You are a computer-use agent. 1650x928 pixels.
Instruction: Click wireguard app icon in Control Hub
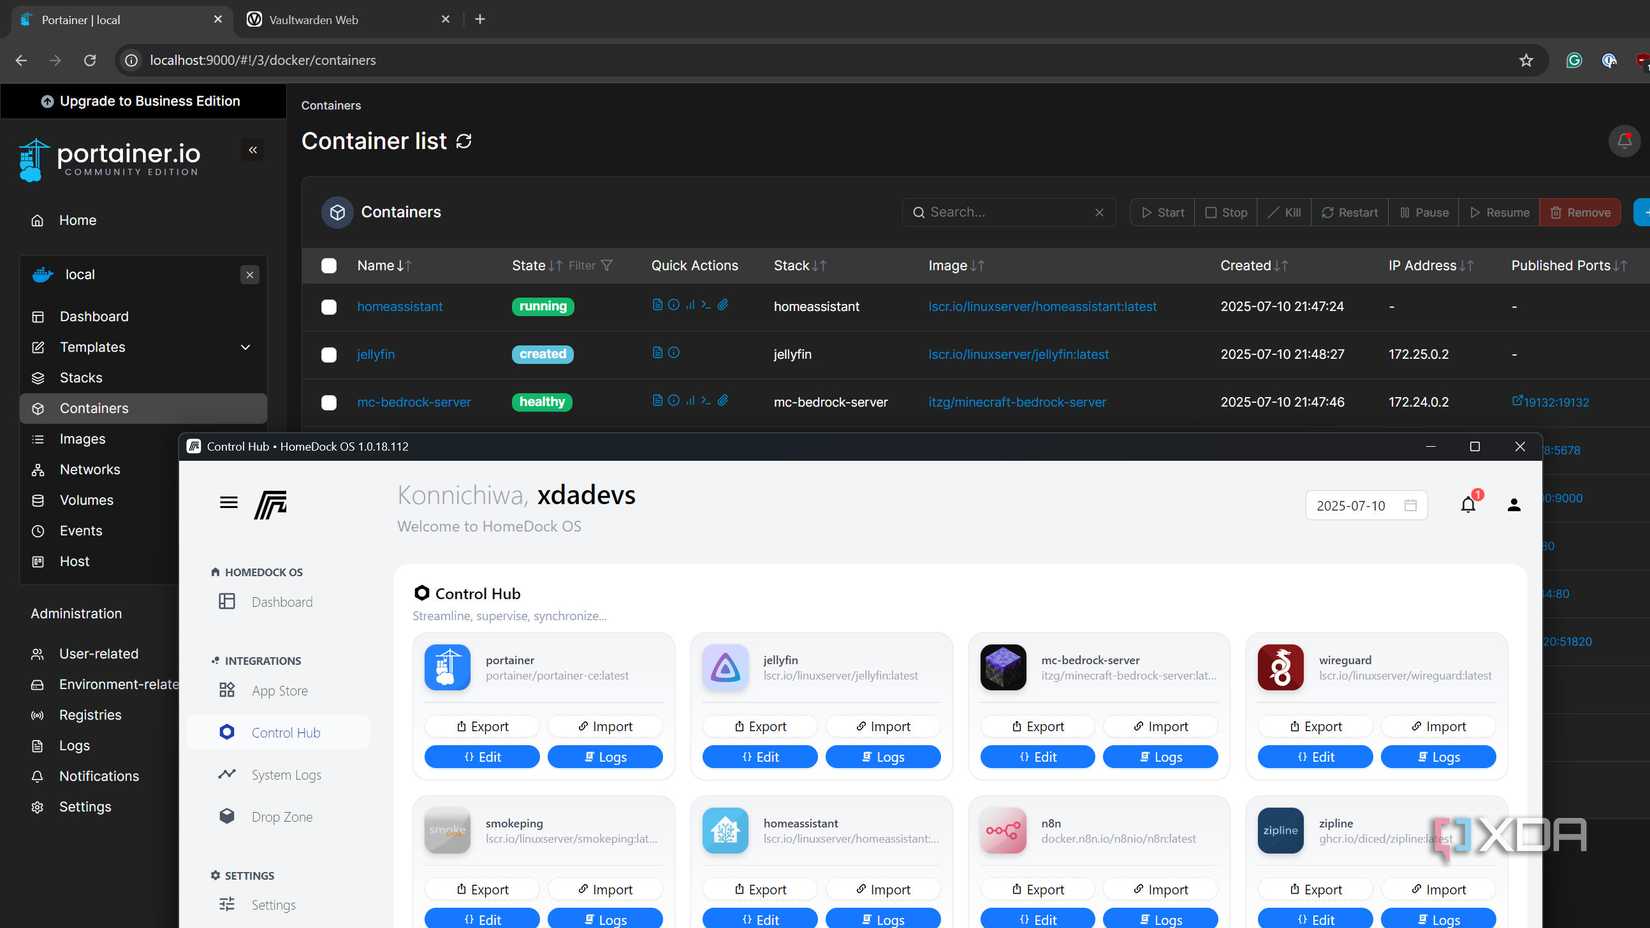point(1280,667)
